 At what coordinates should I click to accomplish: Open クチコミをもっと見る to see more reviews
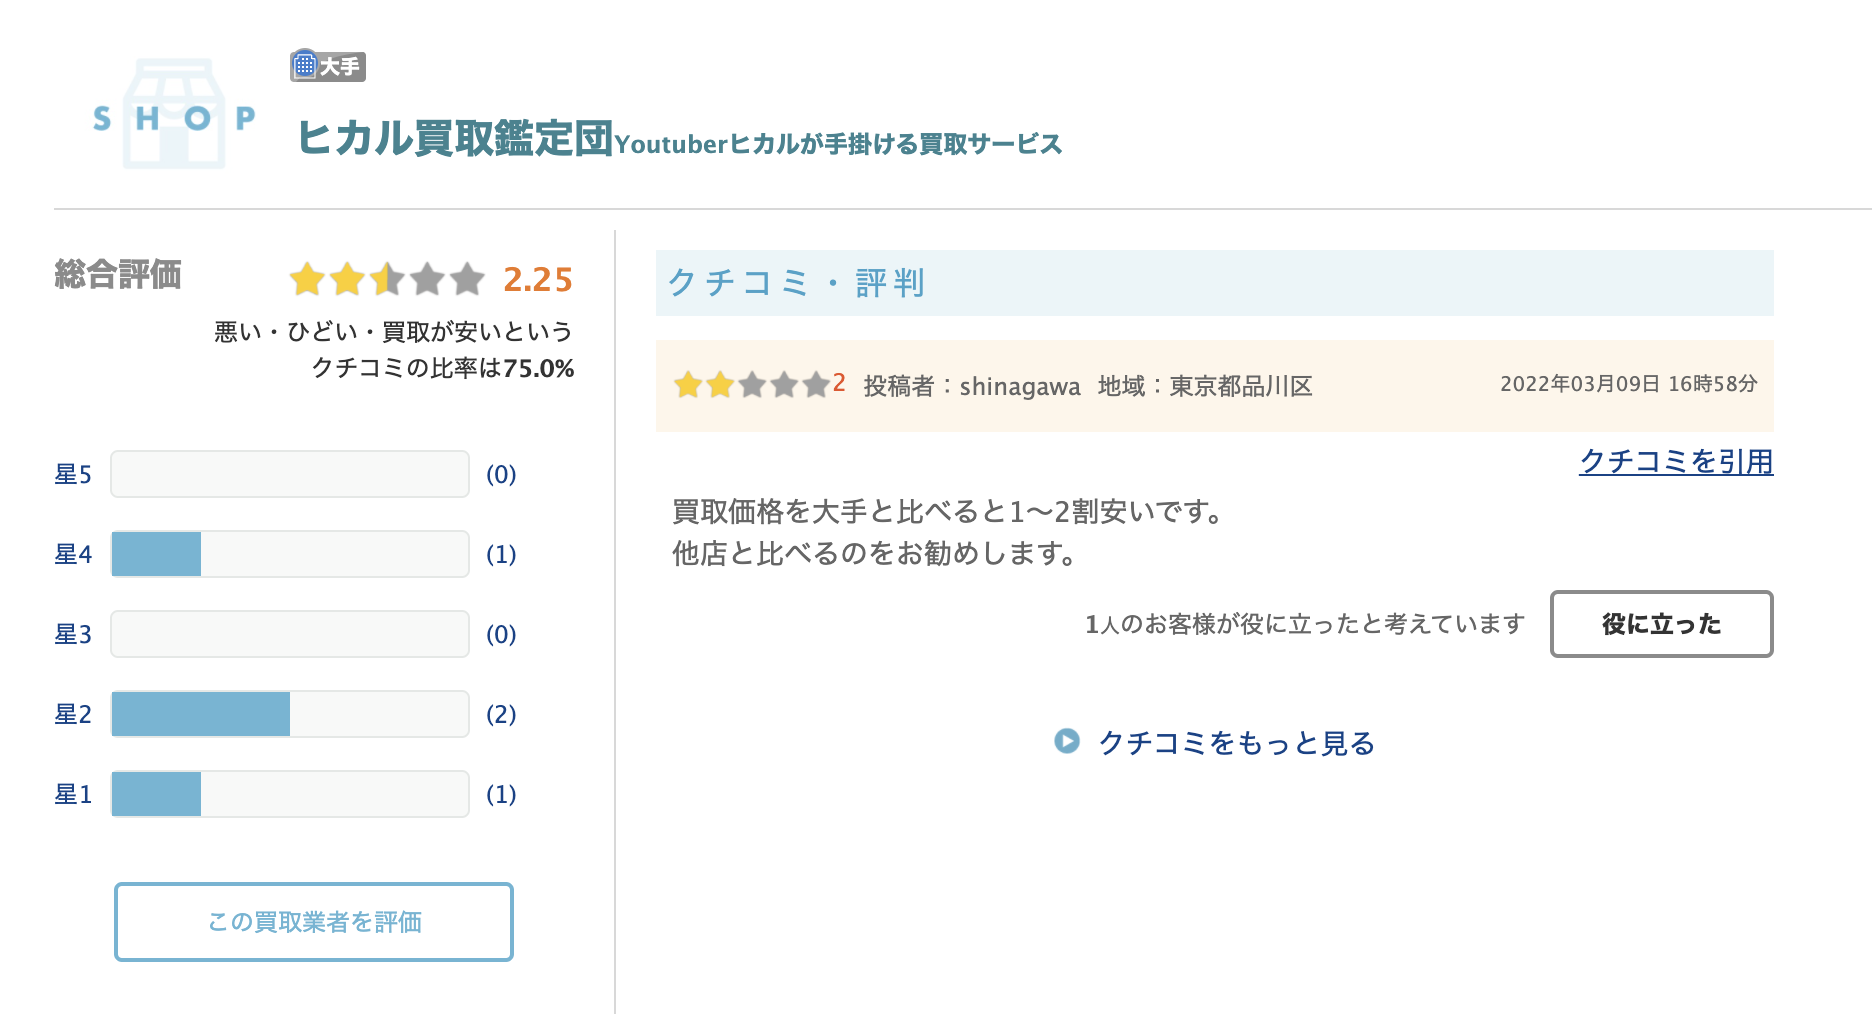tap(1236, 743)
